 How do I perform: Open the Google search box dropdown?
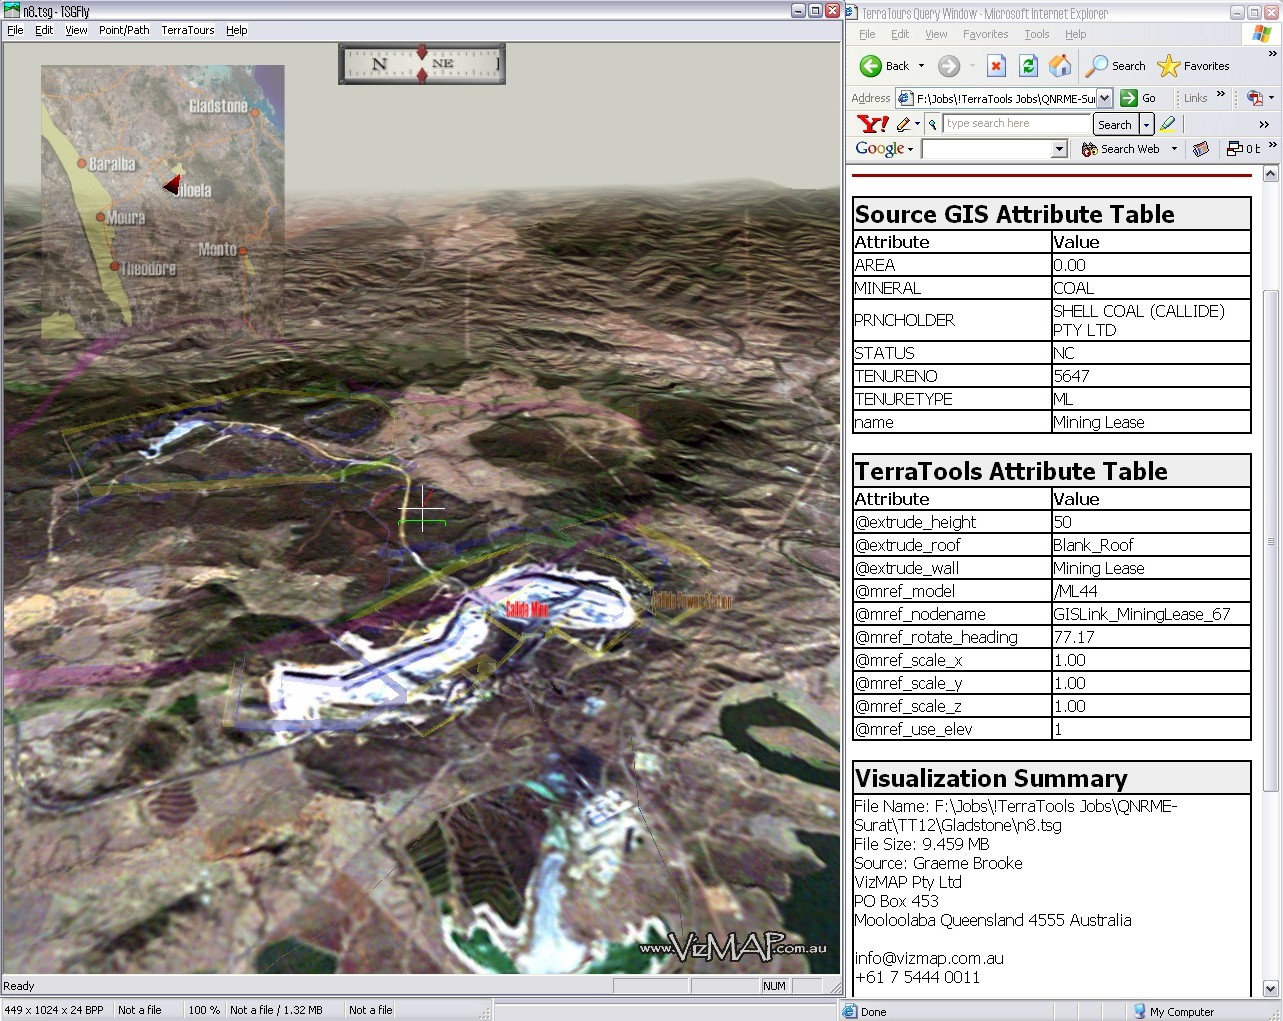pos(1060,149)
